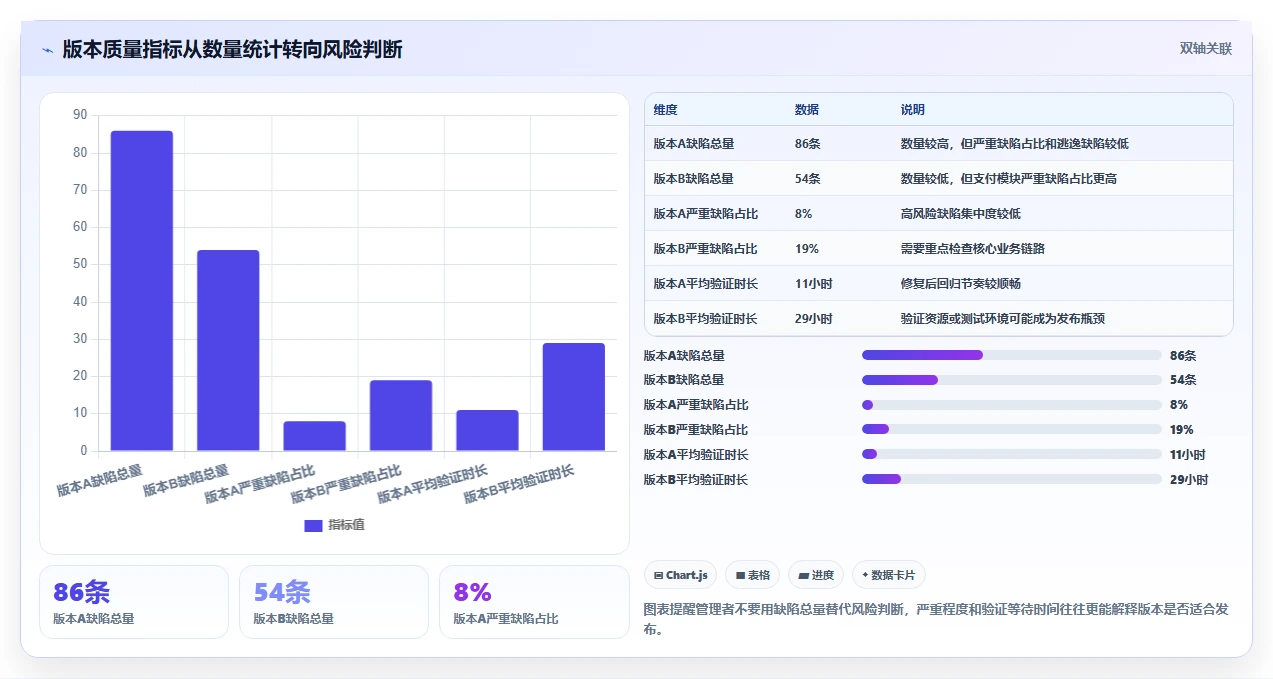
Task: Click the chart y-axis label 90
Action: [80, 115]
